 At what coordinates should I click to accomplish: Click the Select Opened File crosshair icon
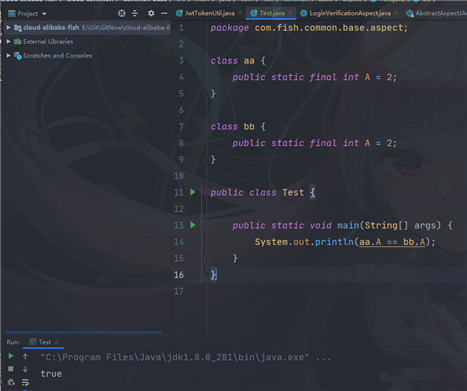(122, 13)
